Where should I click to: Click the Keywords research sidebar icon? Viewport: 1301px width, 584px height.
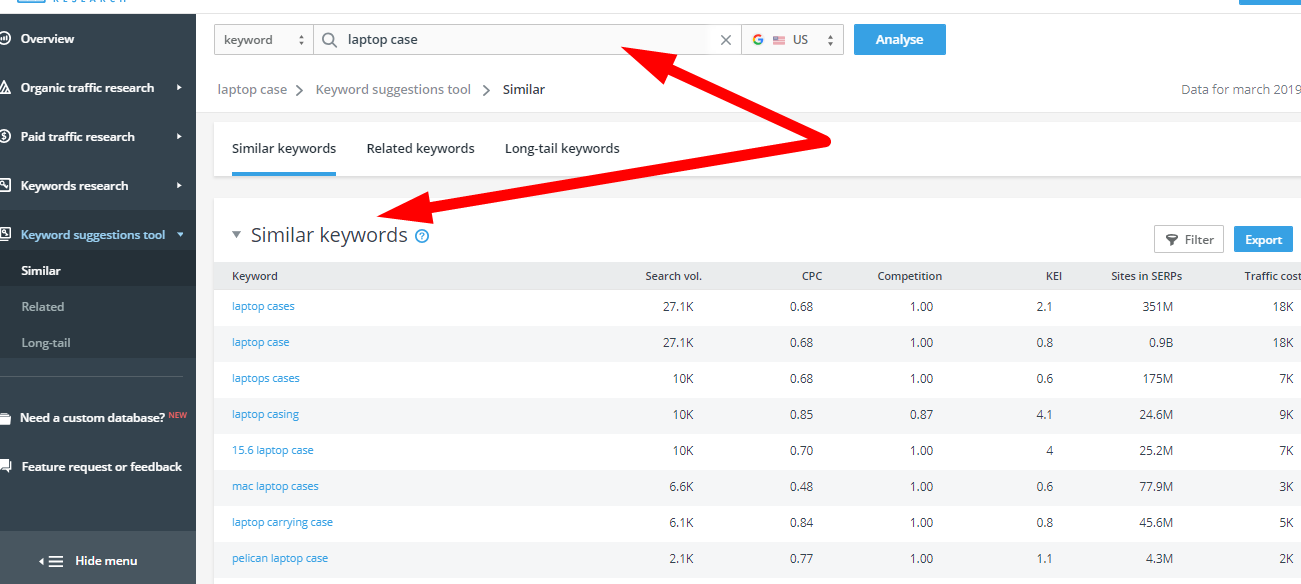click(x=5, y=186)
